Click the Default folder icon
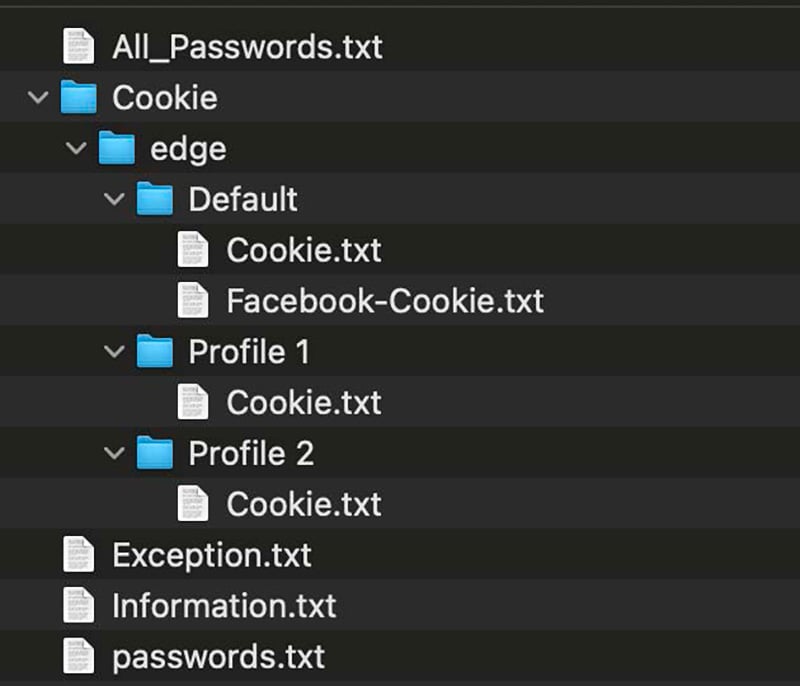 pyautogui.click(x=154, y=199)
